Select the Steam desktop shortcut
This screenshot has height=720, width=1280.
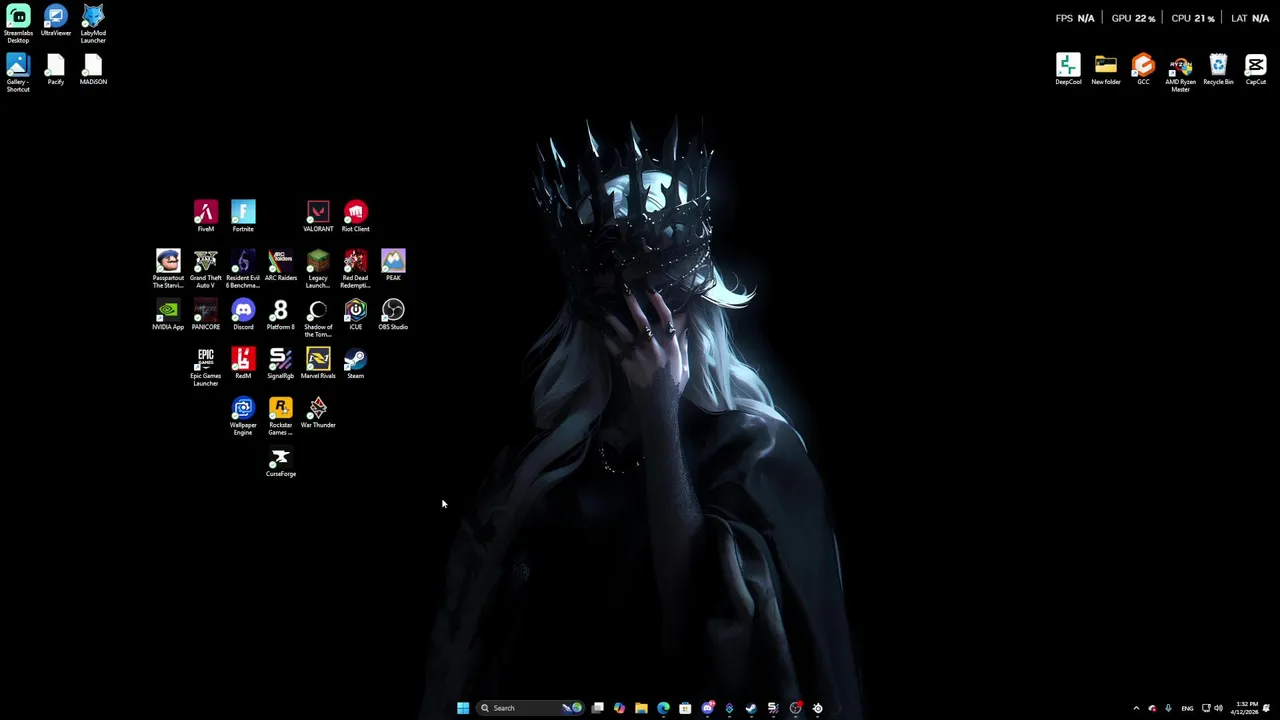[355, 364]
